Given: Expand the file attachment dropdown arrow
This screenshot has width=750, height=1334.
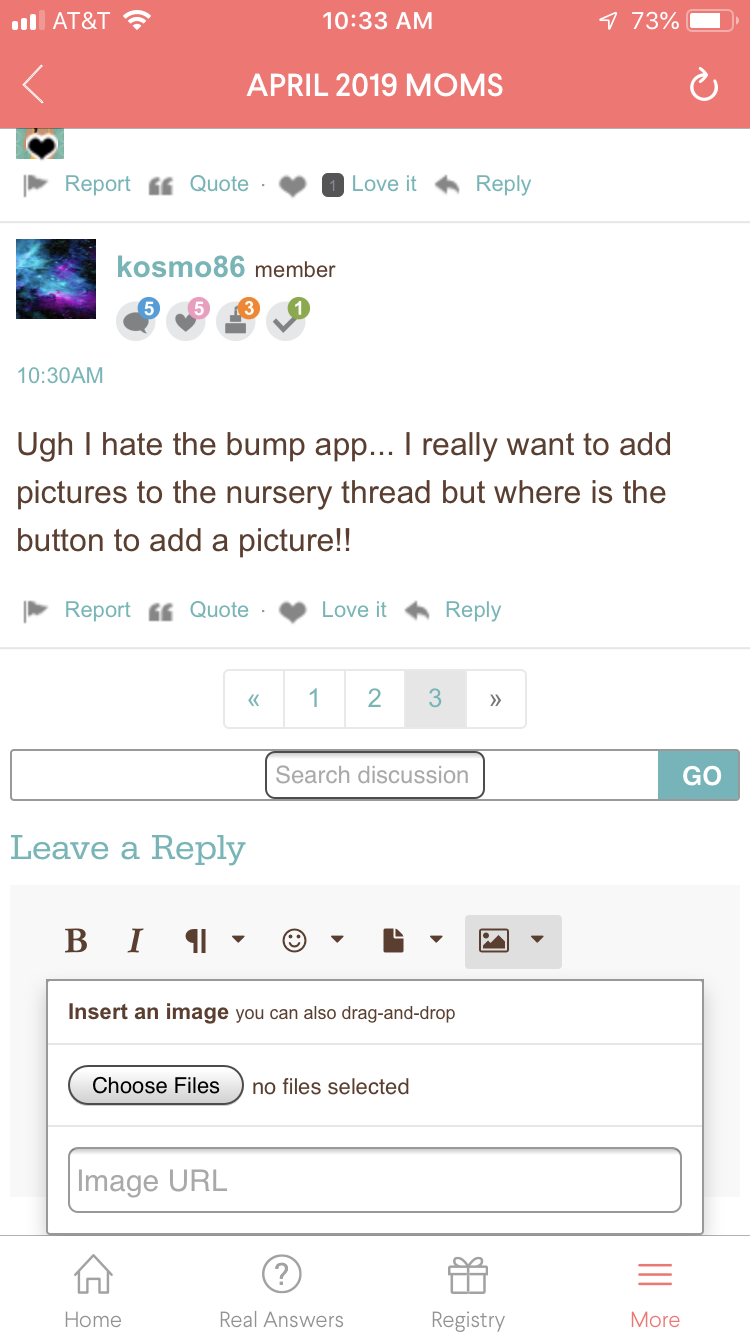Looking at the screenshot, I should (x=436, y=939).
